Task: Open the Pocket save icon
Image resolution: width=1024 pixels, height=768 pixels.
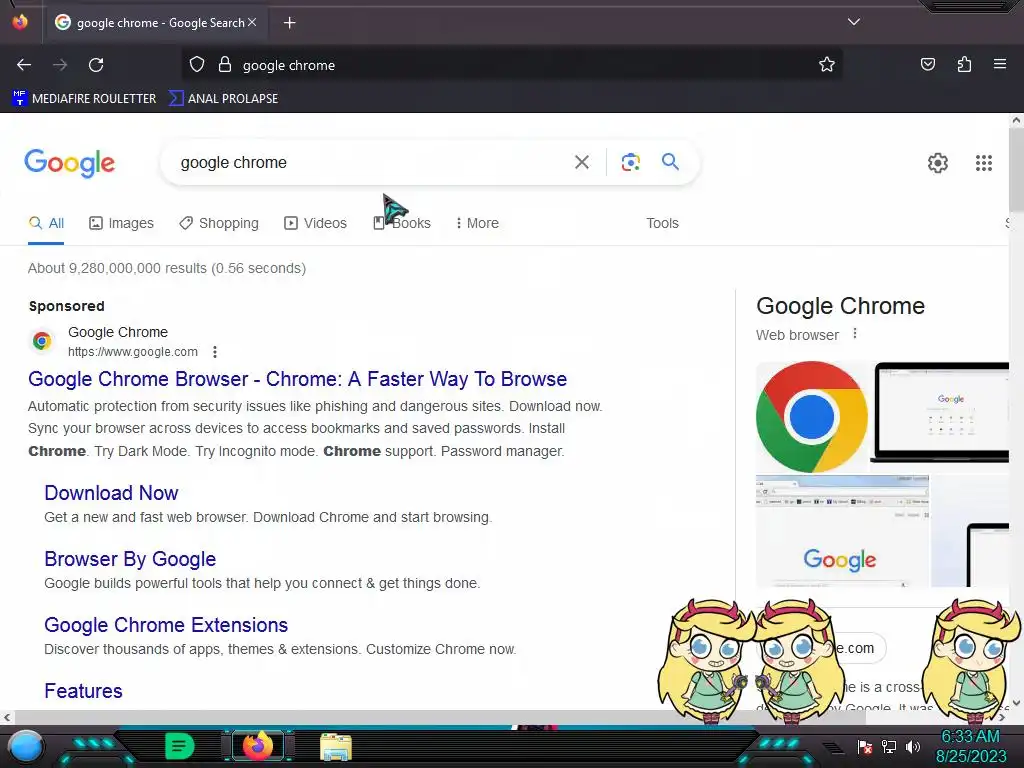Action: click(927, 65)
